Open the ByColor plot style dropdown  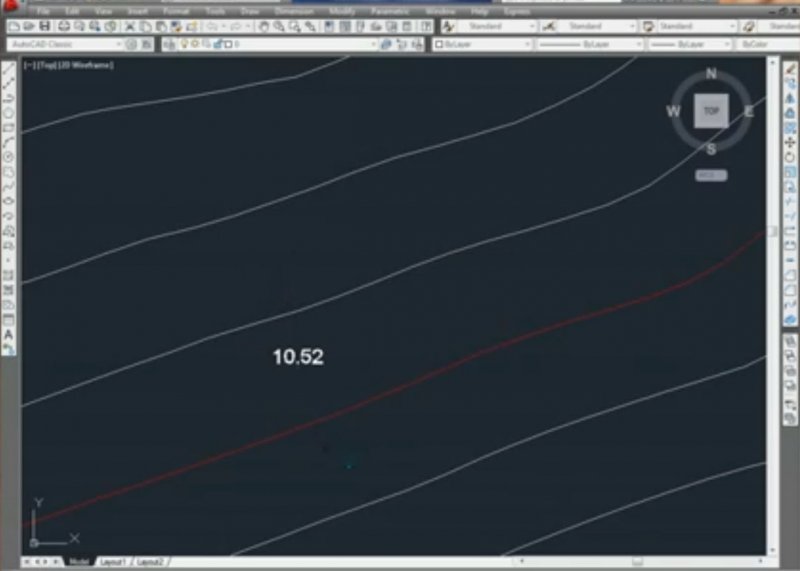click(x=768, y=44)
